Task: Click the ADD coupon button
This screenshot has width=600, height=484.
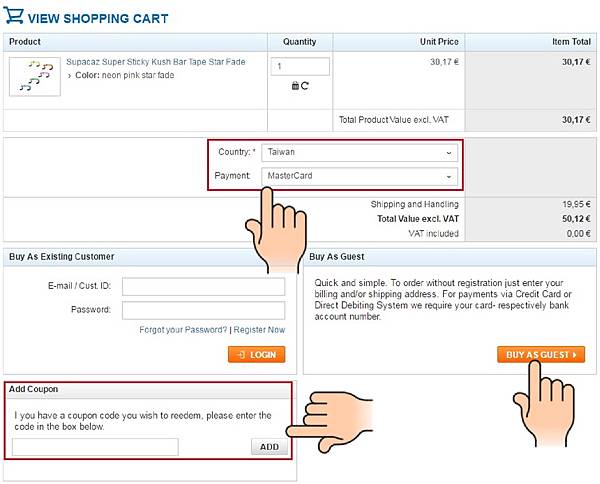Action: [x=269, y=447]
